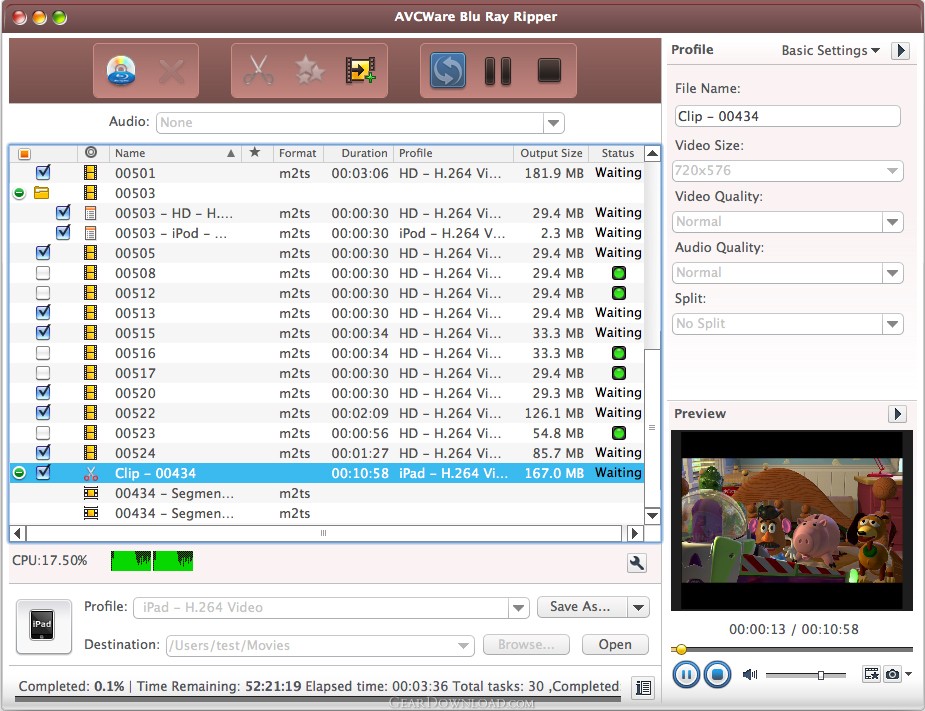This screenshot has width=925, height=711.
Task: Click the Open destination button
Action: point(615,645)
